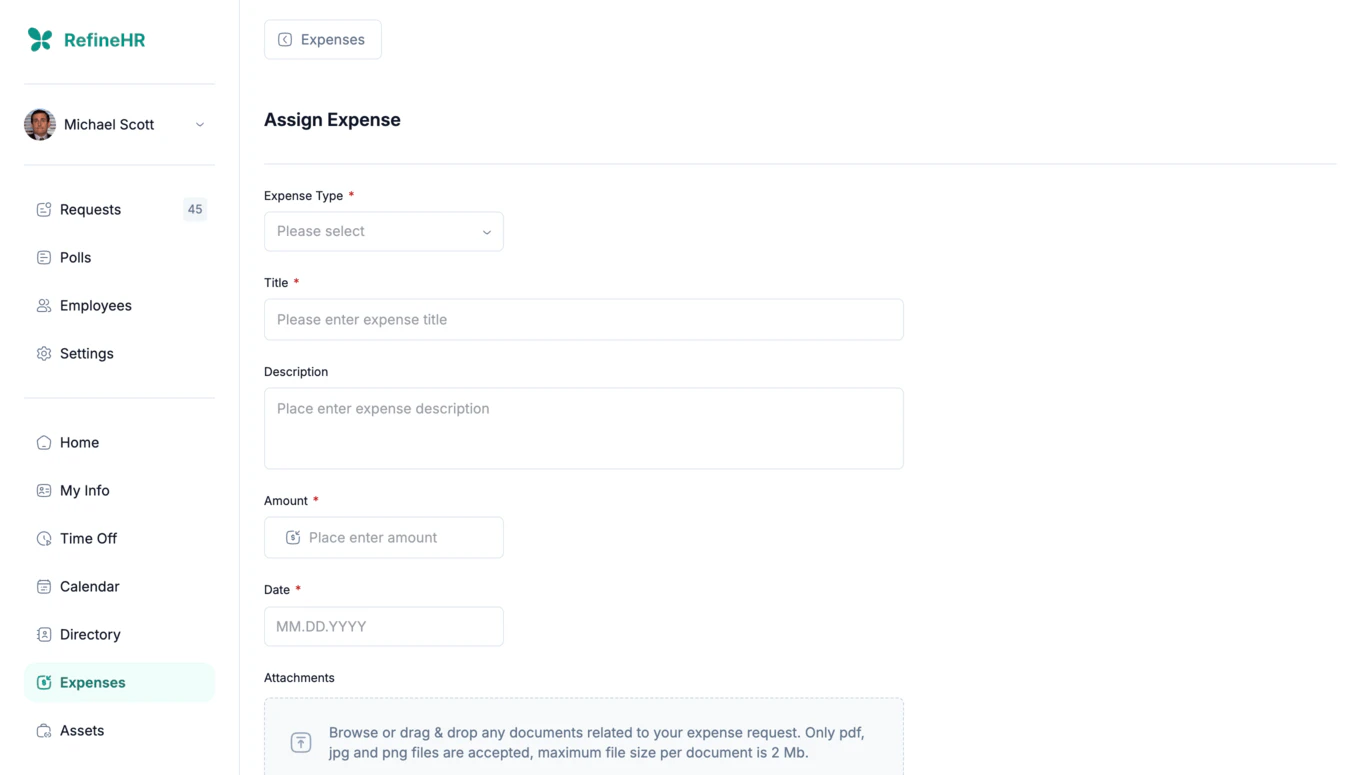
Task: Click the Requests sidebar icon
Action: point(44,209)
